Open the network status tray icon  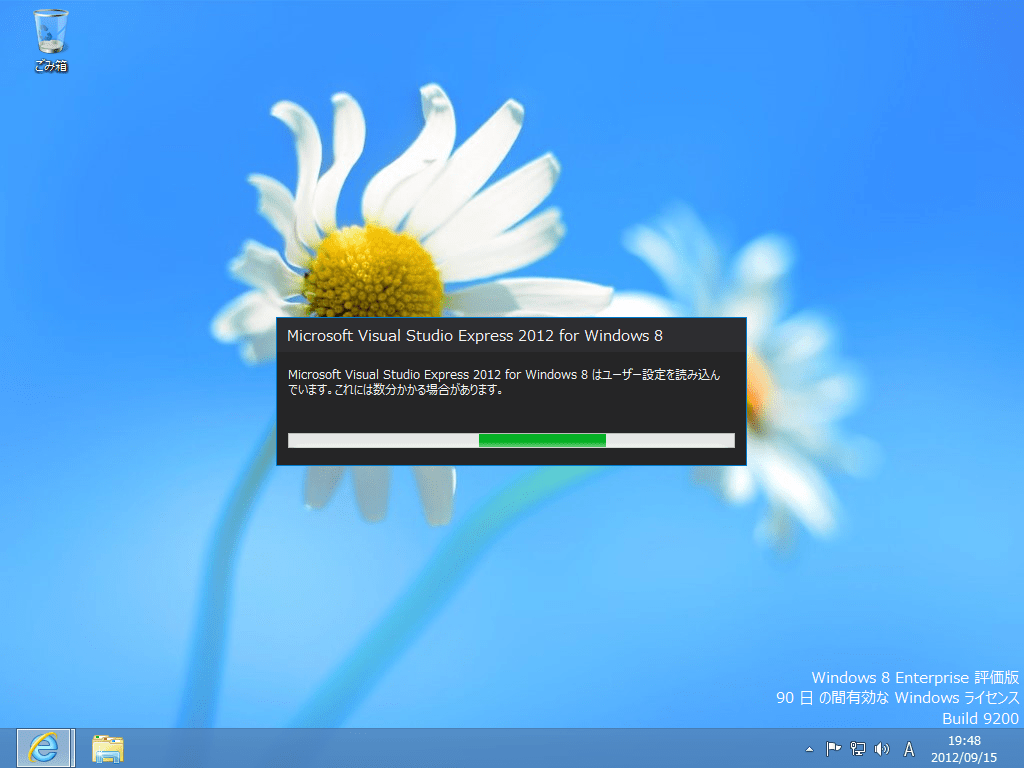tap(857, 749)
